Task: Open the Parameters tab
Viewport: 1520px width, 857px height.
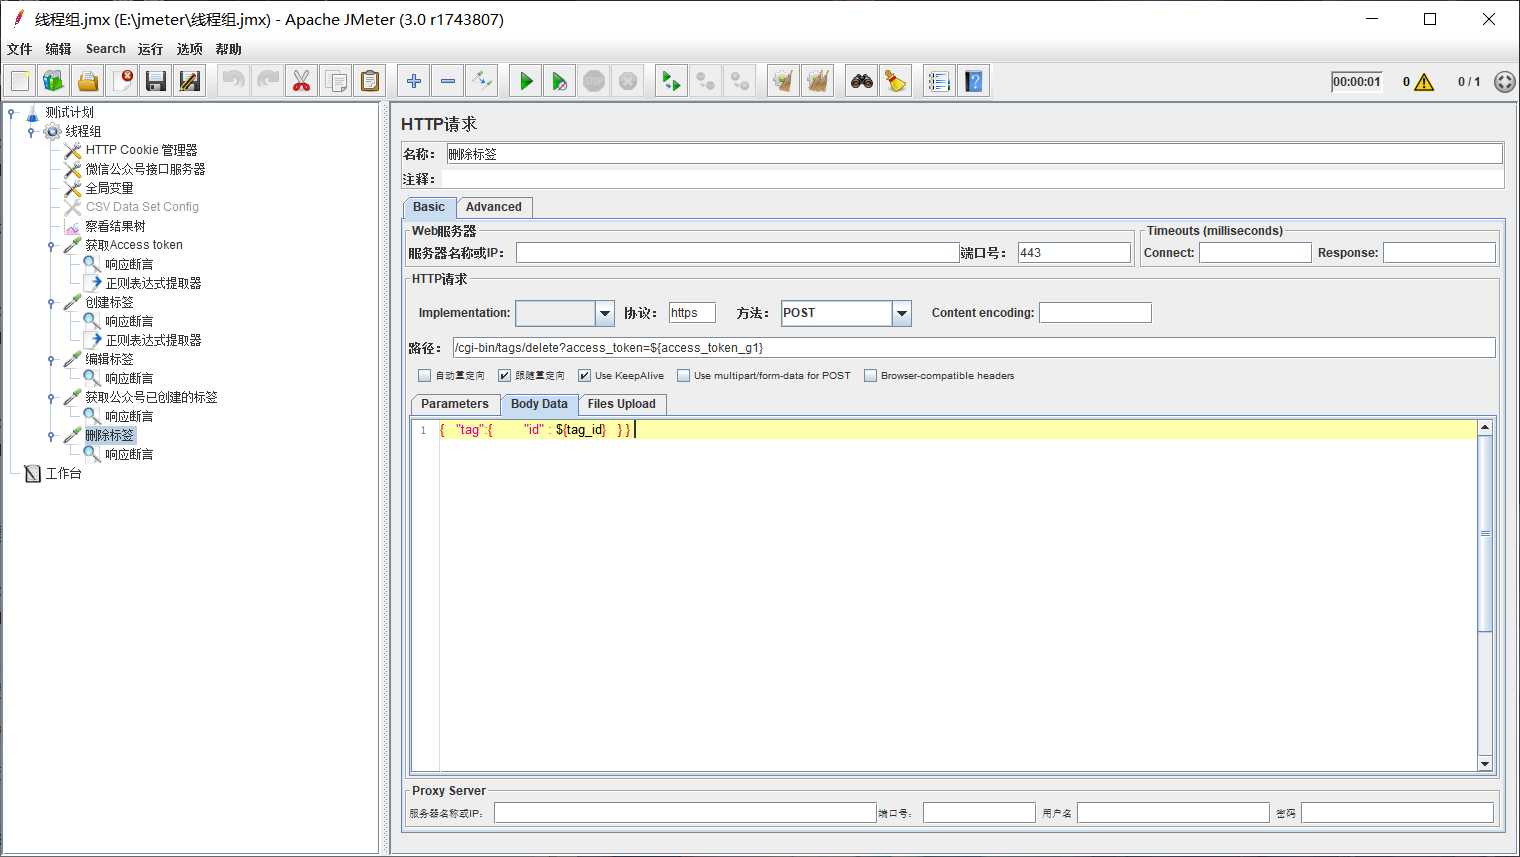Action: click(455, 404)
